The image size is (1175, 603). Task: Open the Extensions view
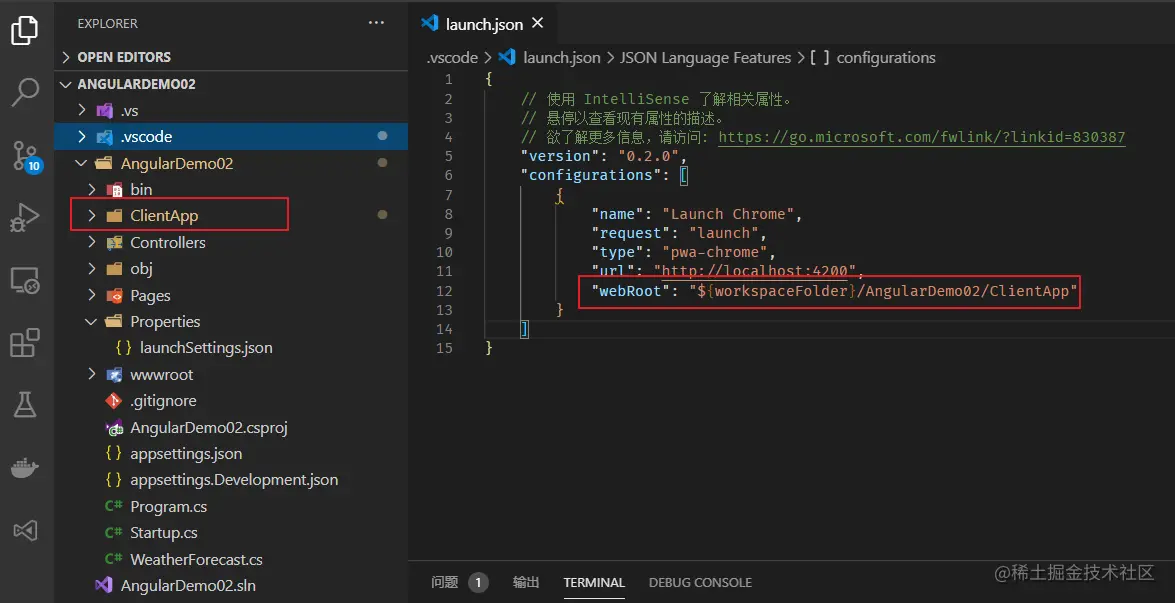(25, 343)
